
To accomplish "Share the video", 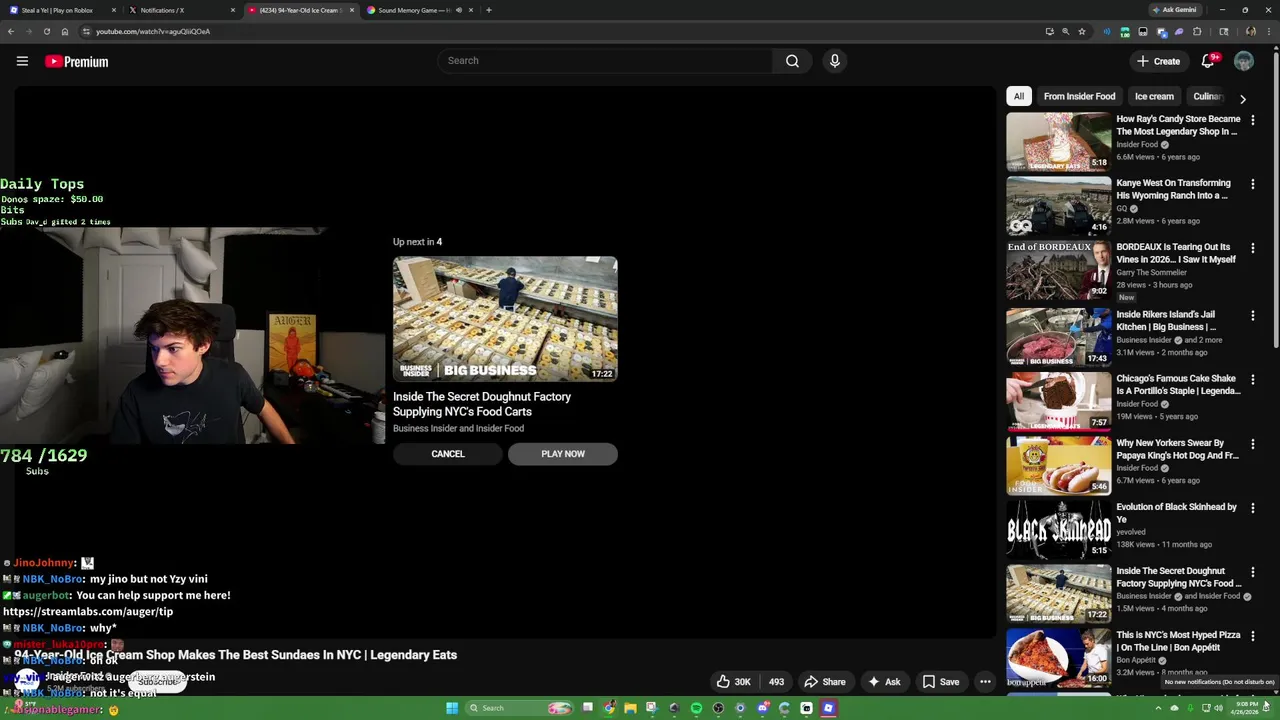I will pyautogui.click(x=825, y=682).
